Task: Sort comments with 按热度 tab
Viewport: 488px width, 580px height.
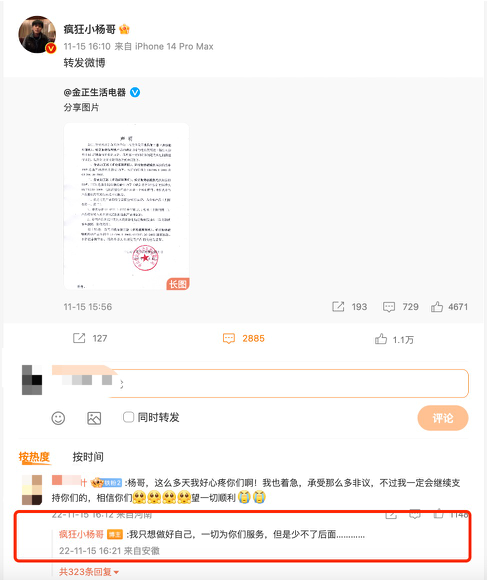Action: click(x=34, y=457)
